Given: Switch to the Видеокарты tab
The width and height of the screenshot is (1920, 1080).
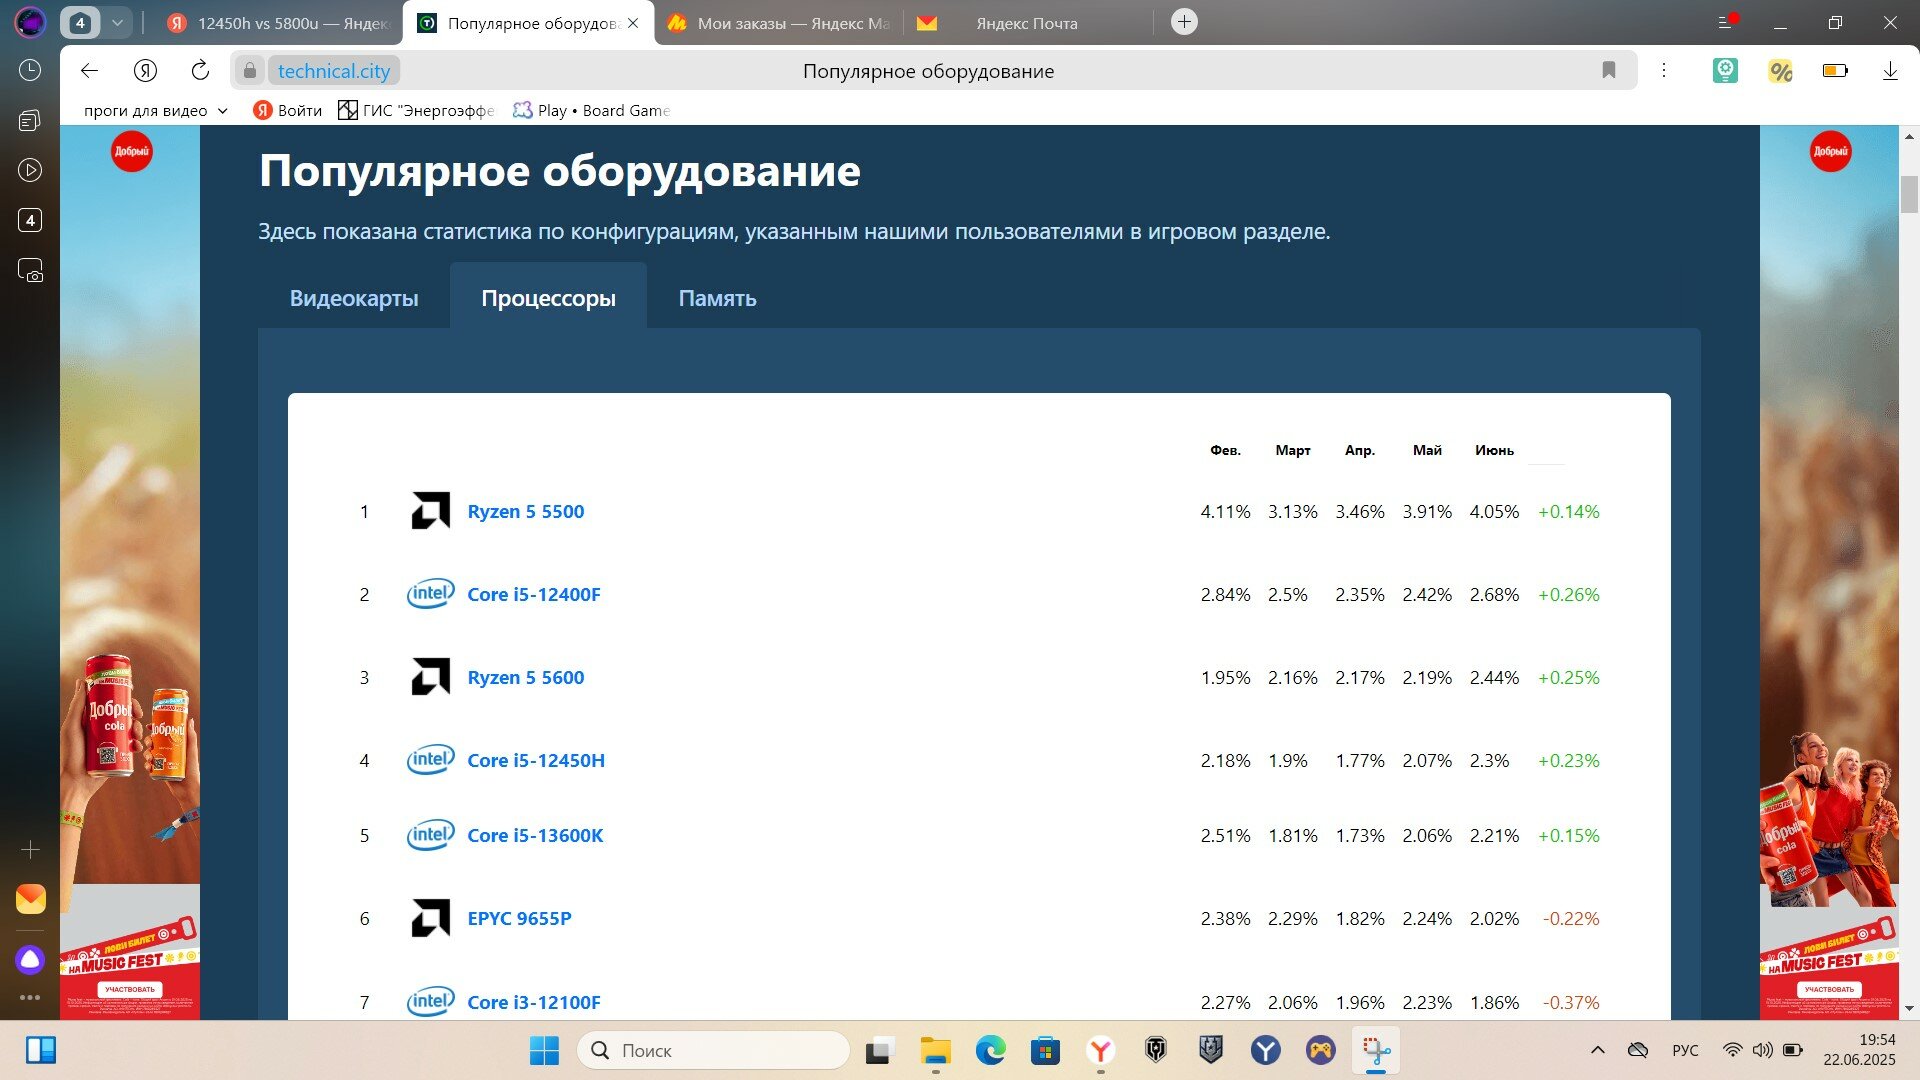Looking at the screenshot, I should (354, 298).
